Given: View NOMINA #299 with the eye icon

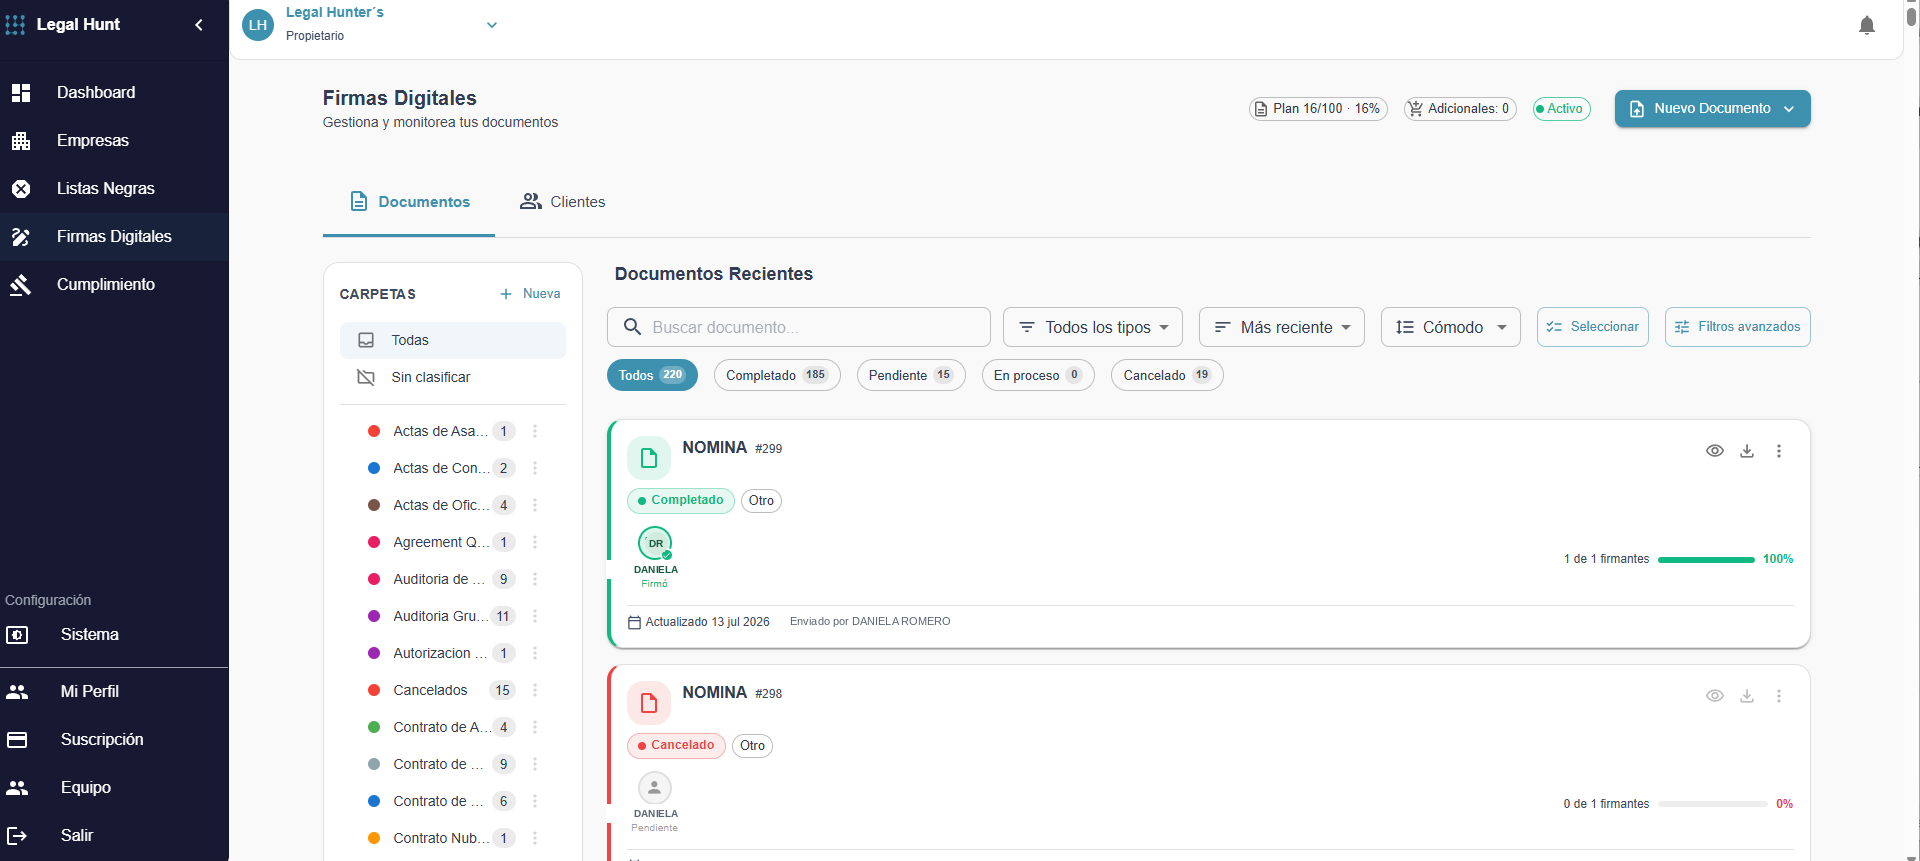Looking at the screenshot, I should pyautogui.click(x=1714, y=451).
